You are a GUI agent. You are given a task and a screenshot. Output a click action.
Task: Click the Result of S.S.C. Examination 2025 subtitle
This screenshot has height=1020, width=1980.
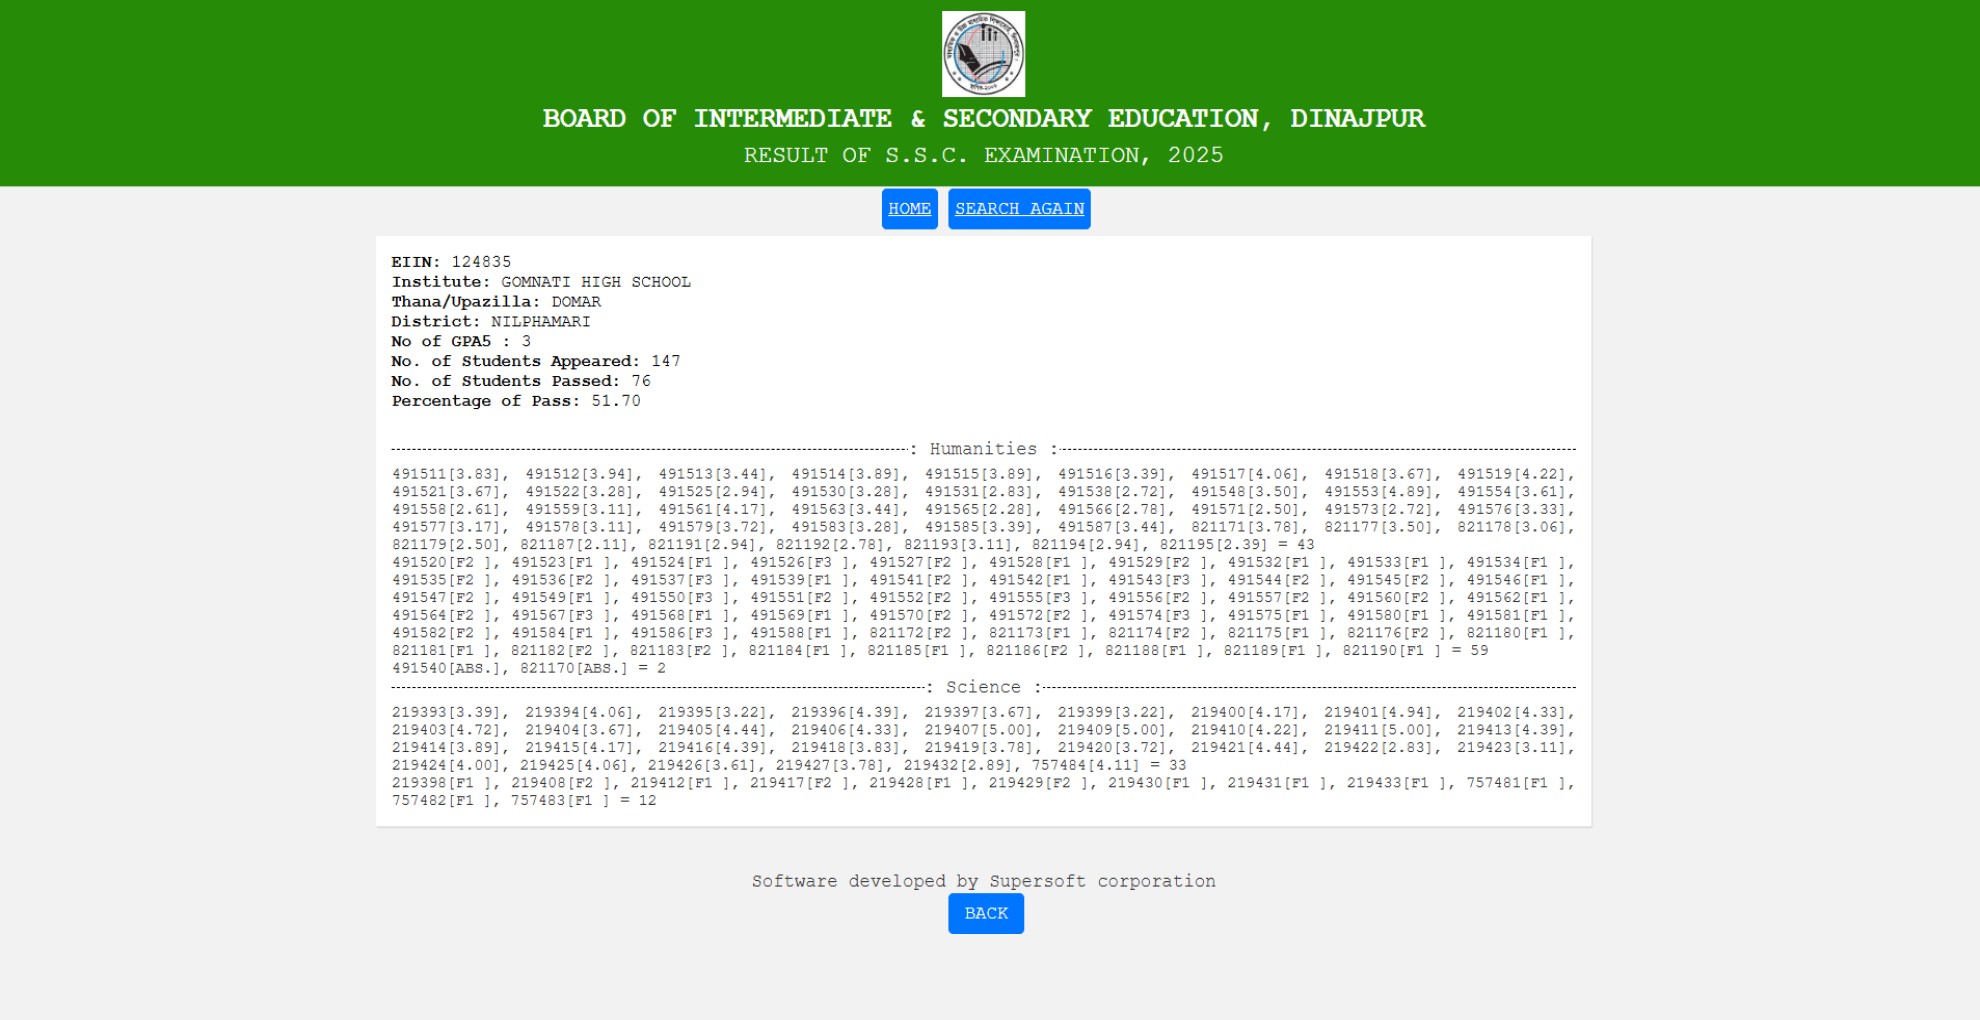tap(983, 156)
